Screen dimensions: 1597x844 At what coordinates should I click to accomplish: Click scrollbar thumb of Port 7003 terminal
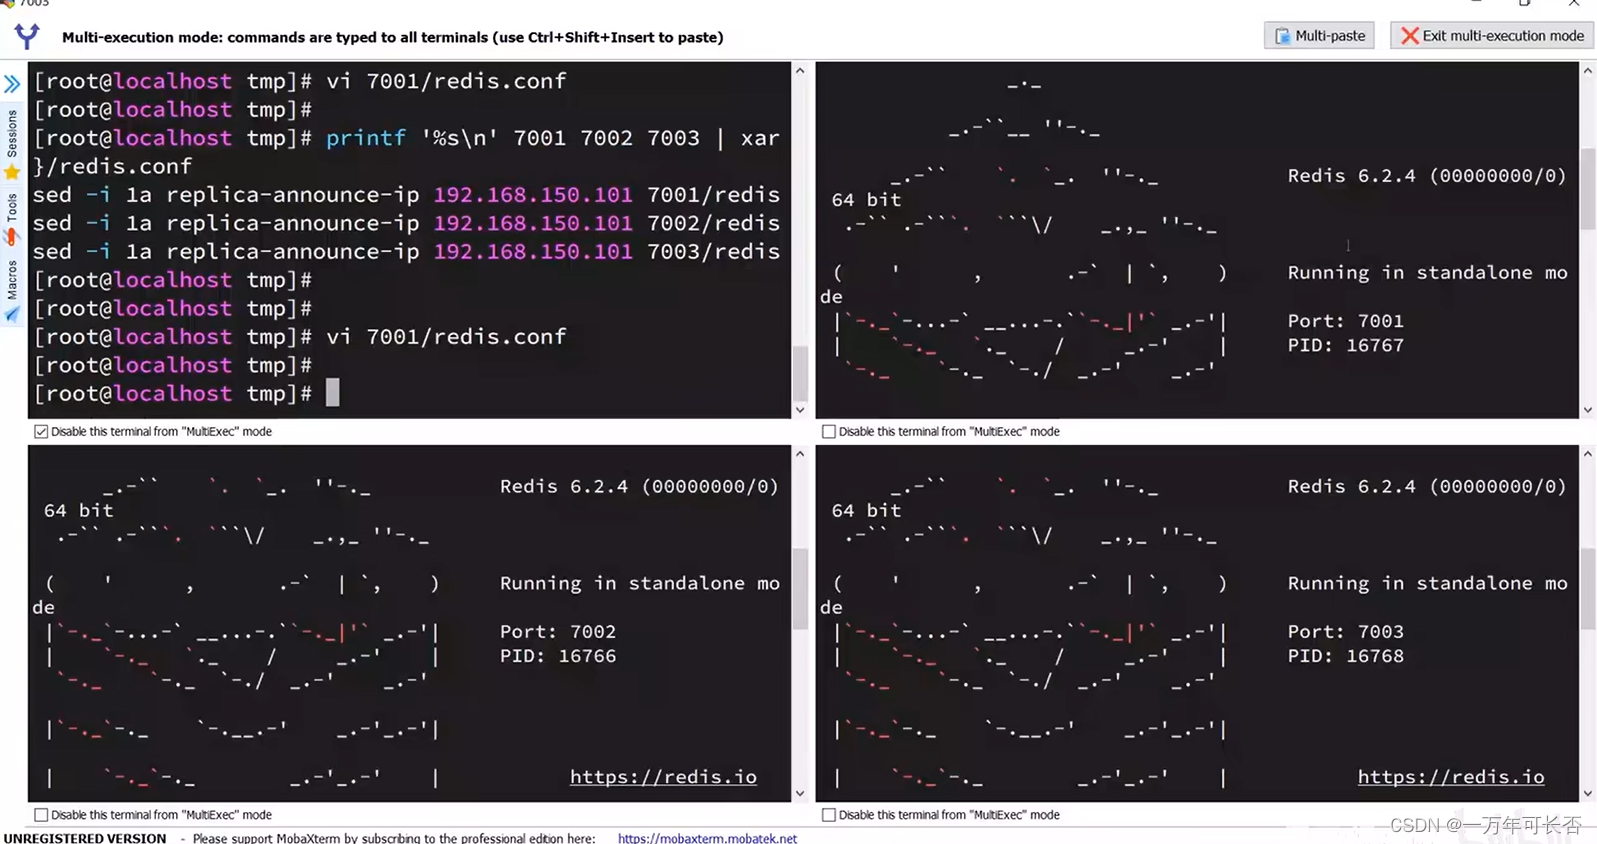(1588, 588)
